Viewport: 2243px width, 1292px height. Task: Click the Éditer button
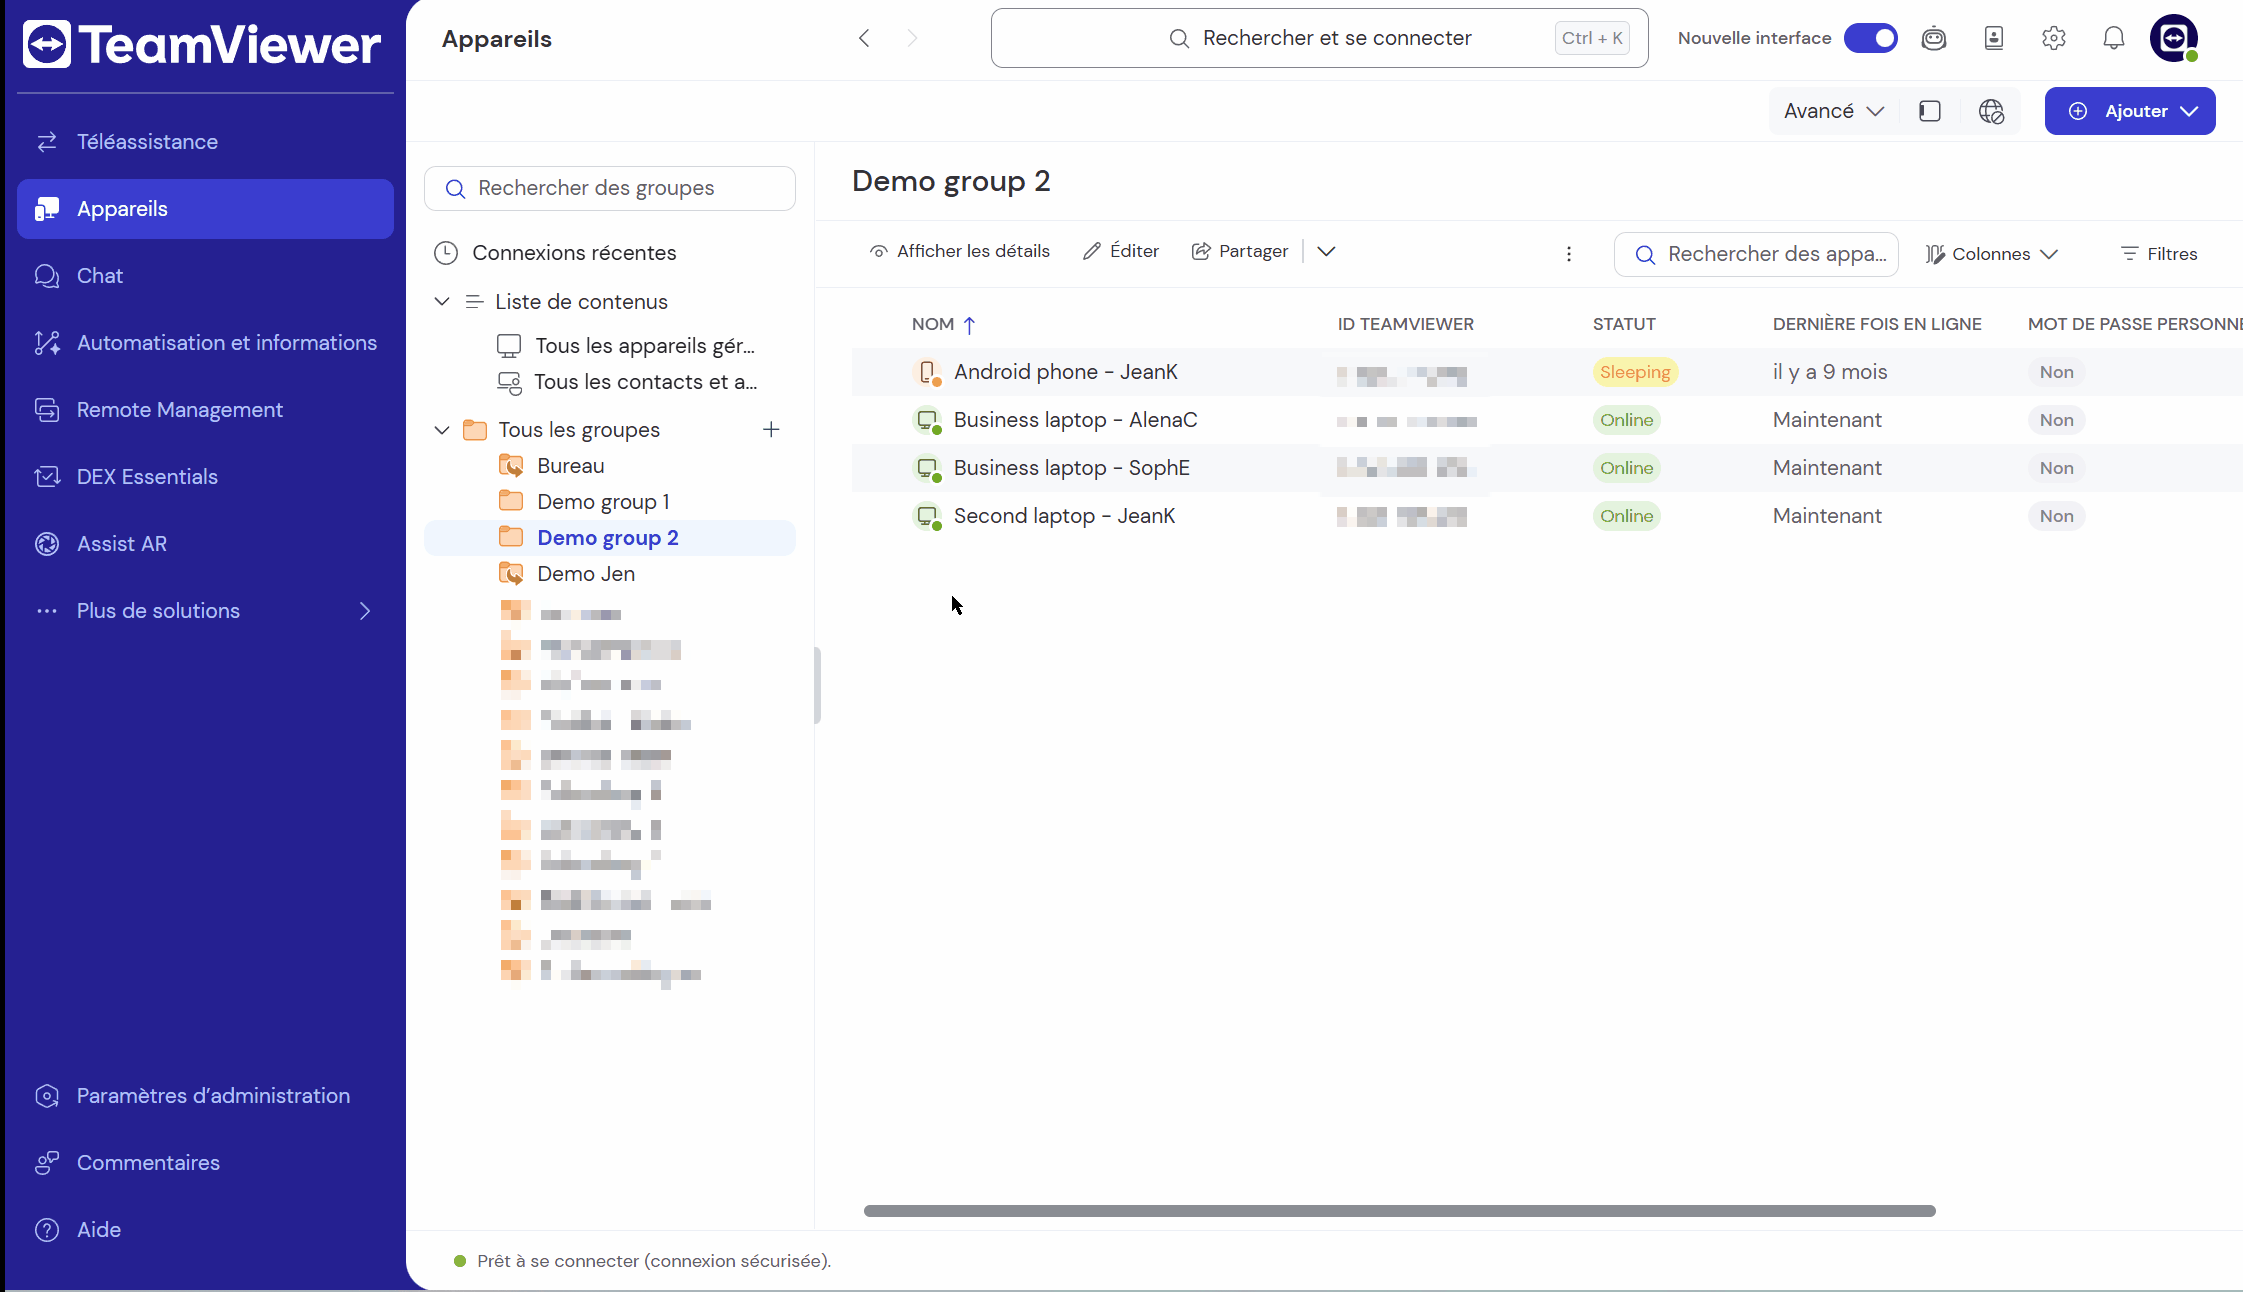point(1121,252)
